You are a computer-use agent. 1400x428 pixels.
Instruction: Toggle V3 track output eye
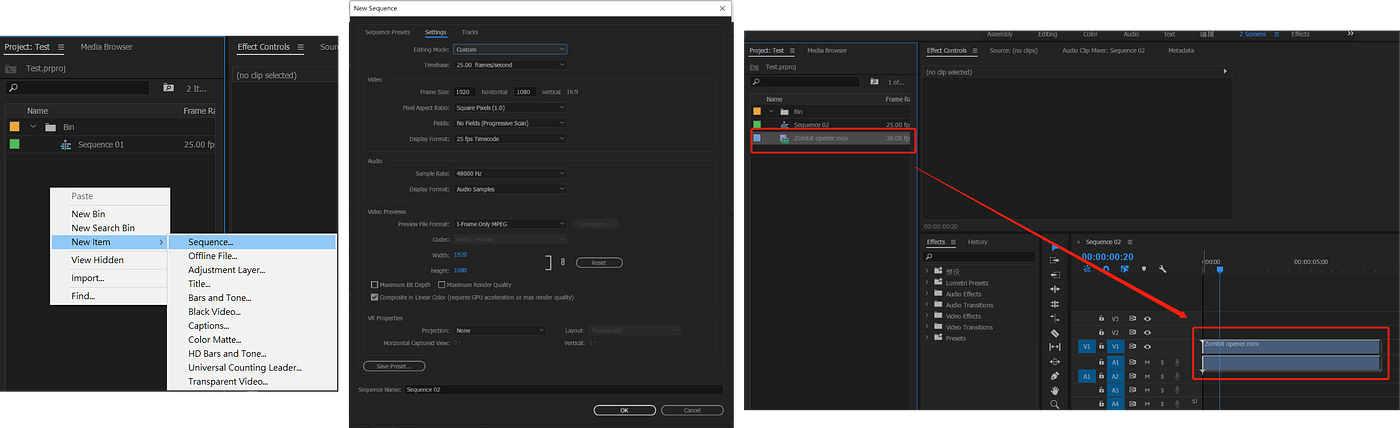point(1148,319)
